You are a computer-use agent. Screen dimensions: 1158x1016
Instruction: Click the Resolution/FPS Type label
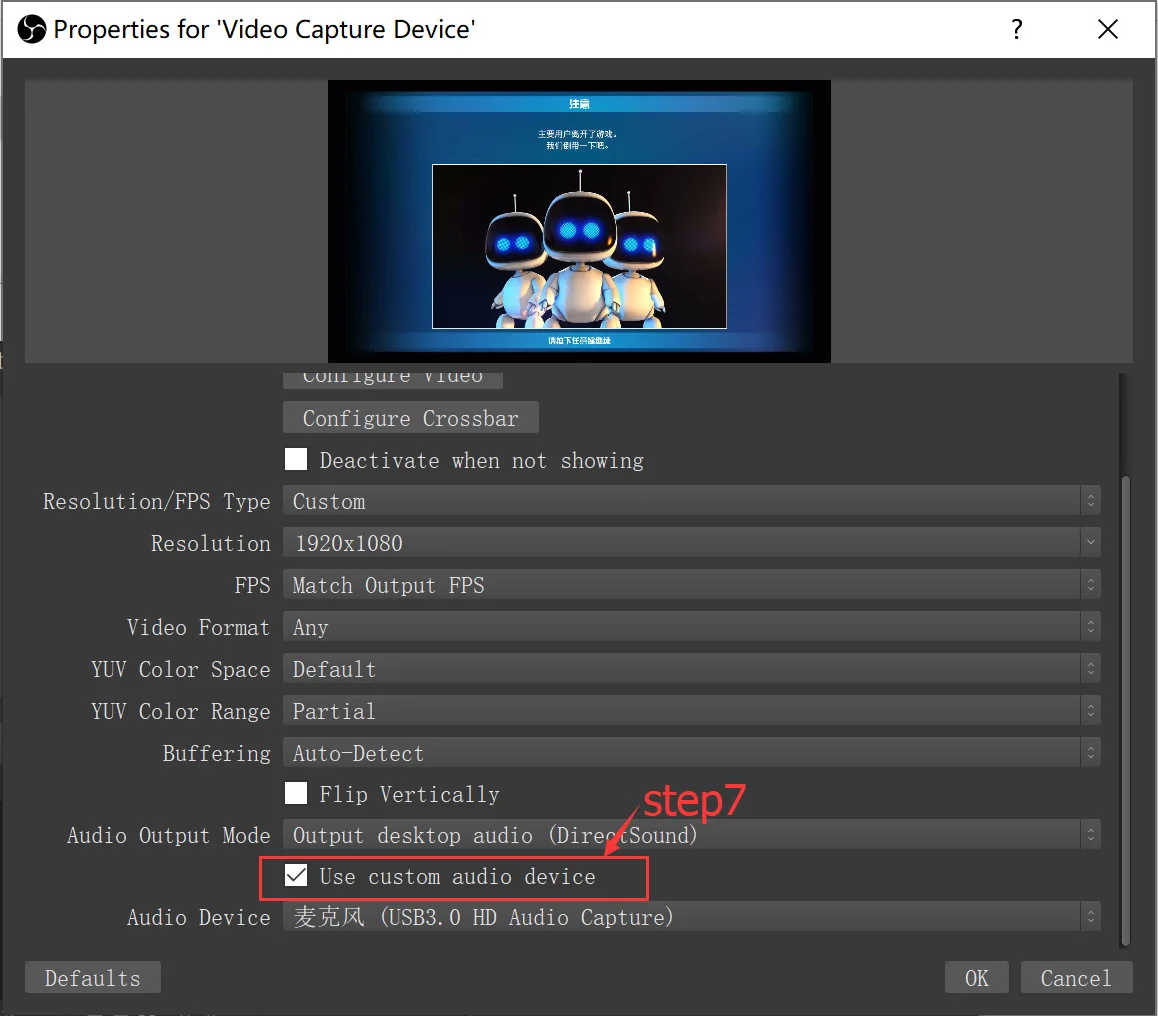157,501
